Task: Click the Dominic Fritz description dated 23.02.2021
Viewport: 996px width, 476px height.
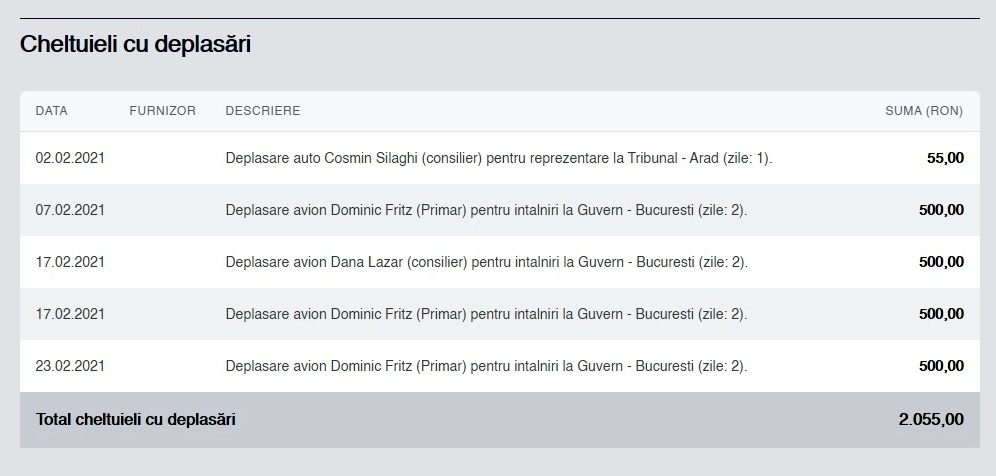Action: pos(486,366)
